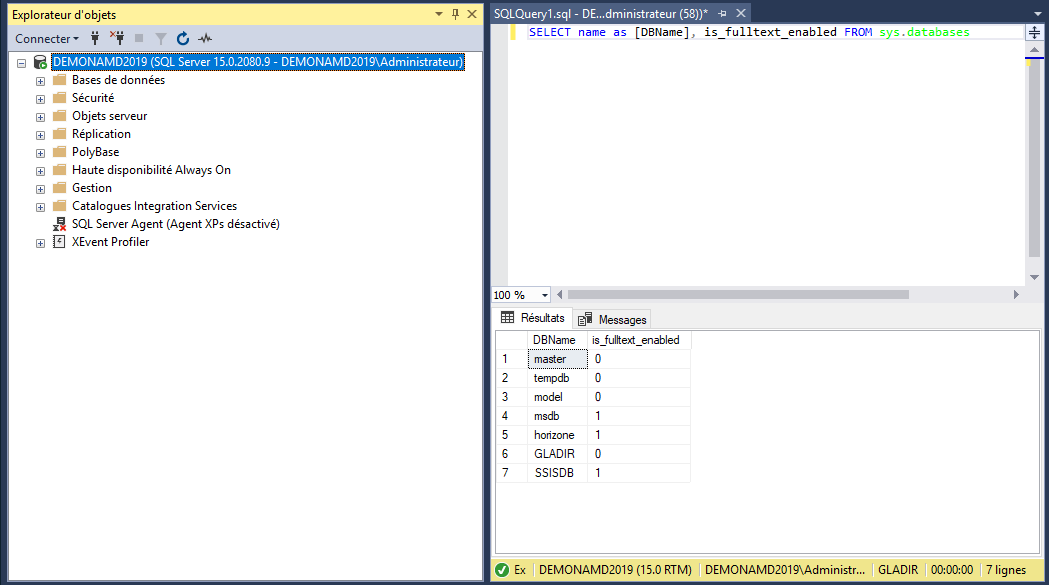
Task: Close the SQLQuery1.sql tab
Action: 740,14
